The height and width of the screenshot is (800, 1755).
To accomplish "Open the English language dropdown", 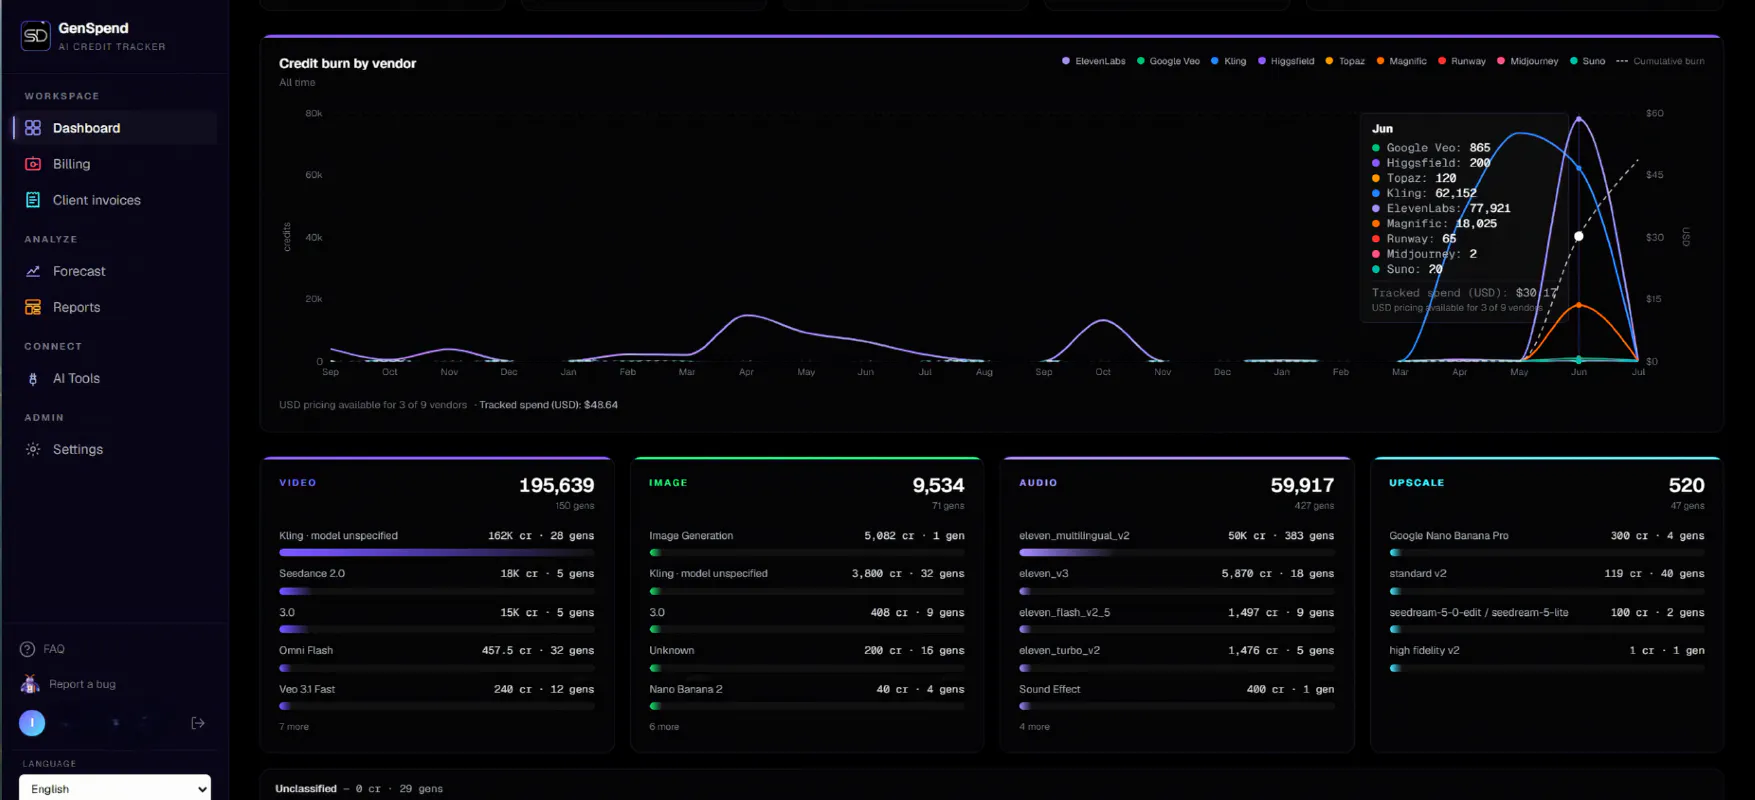I will click(115, 788).
